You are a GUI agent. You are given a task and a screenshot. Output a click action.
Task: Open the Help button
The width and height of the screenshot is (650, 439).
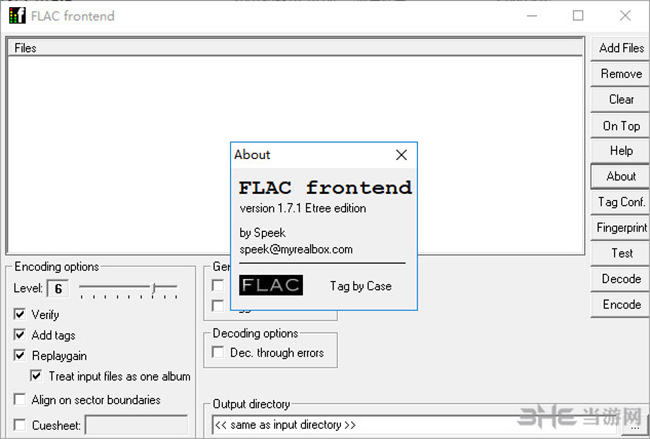click(621, 150)
